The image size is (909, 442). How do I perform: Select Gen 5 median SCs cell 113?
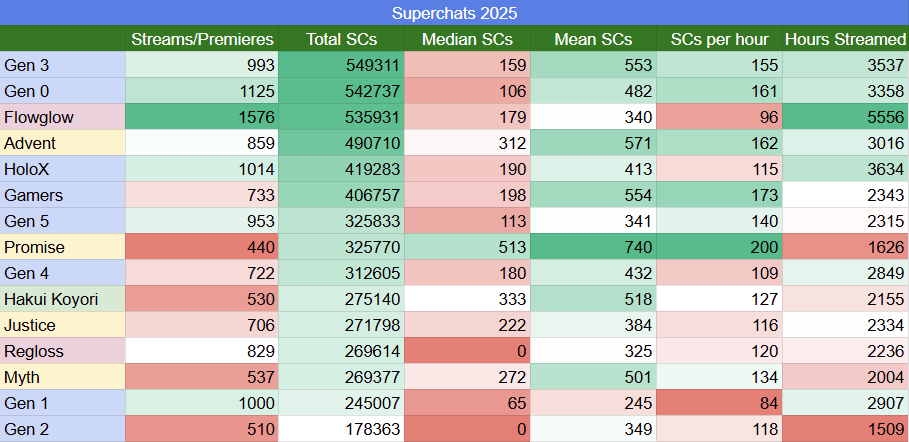click(x=467, y=221)
